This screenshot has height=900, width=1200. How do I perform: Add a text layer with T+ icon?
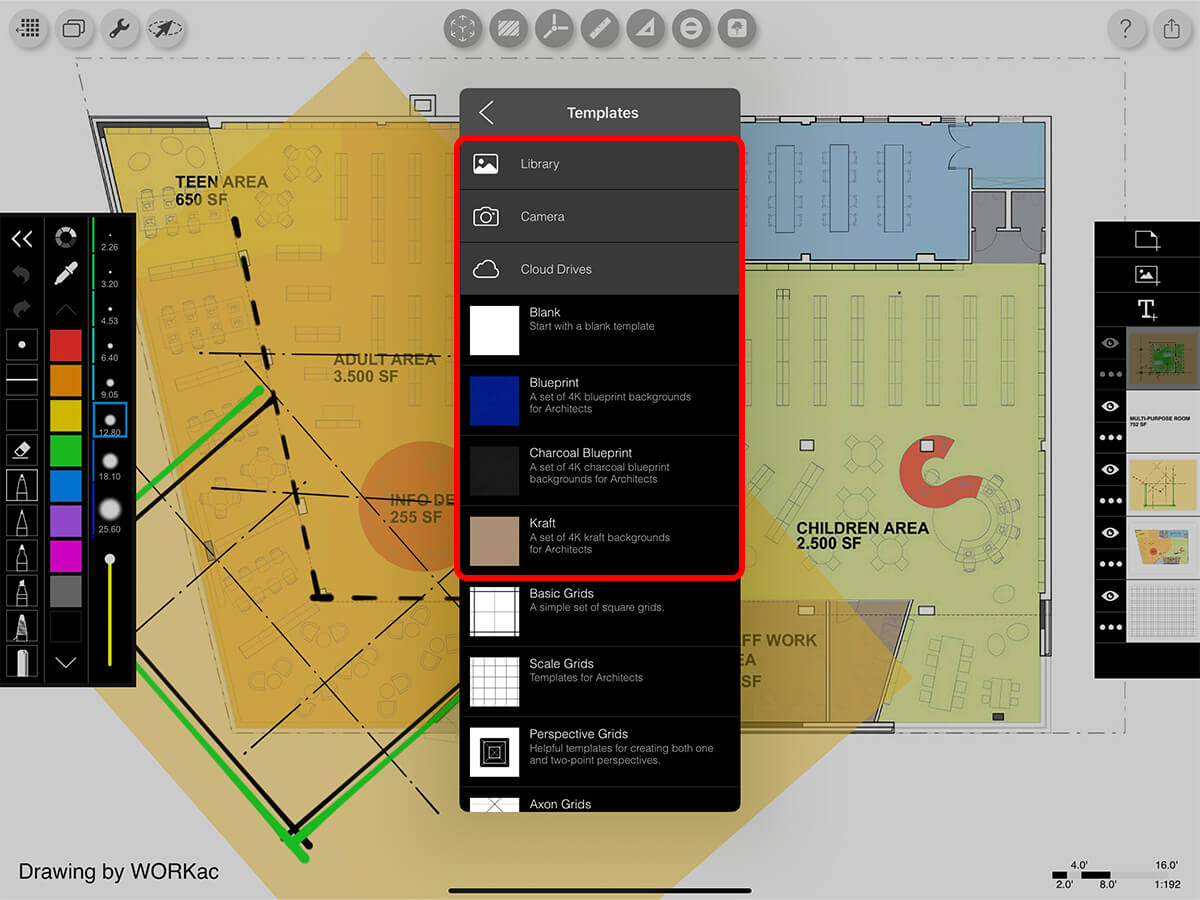pyautogui.click(x=1146, y=310)
